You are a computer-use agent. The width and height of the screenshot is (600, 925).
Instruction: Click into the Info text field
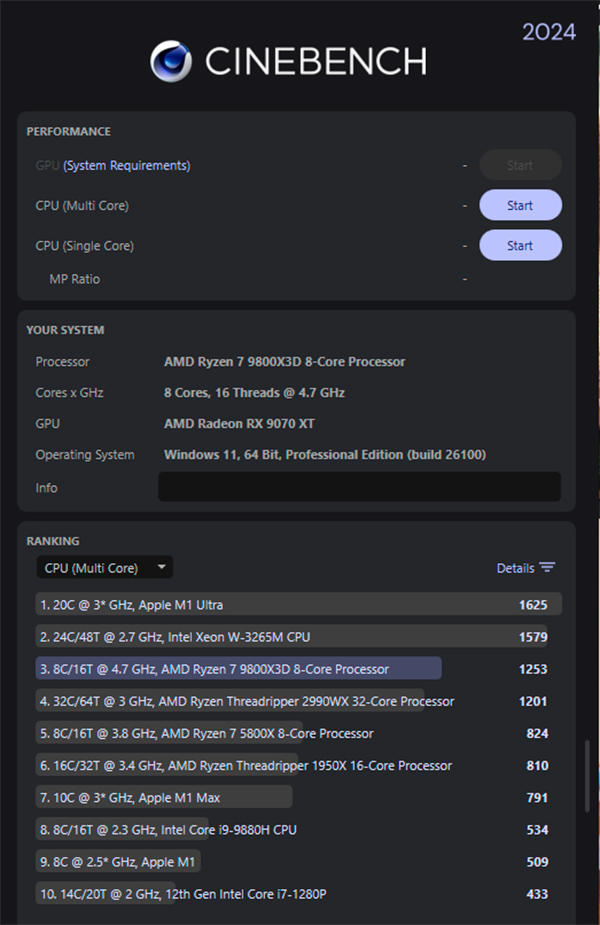point(359,487)
